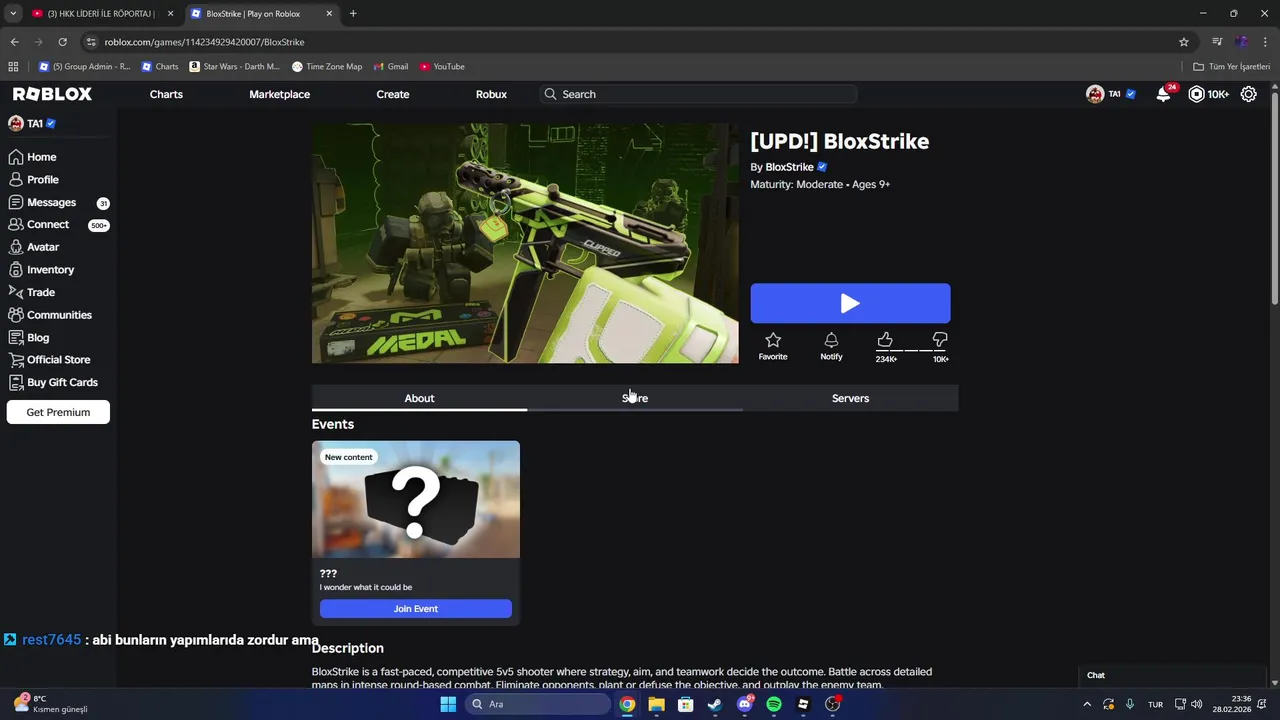Screen dimensions: 1280x720
Task: Open the settings gear in Roblox header
Action: (x=1249, y=94)
